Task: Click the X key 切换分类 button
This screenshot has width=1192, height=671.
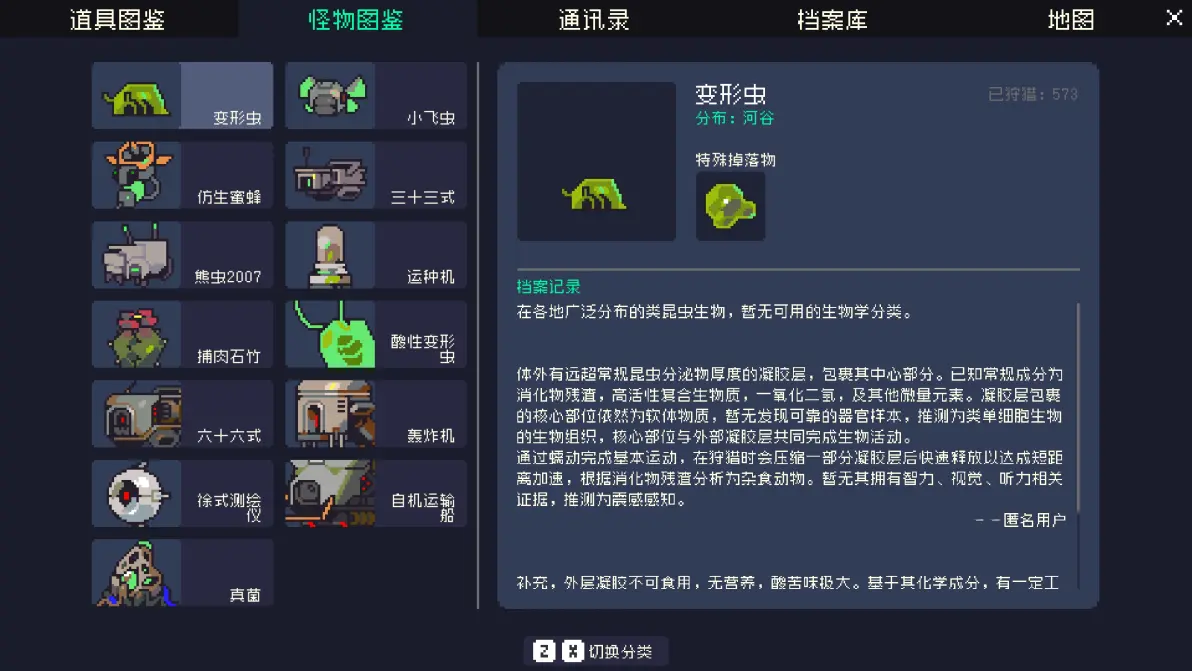Action: click(572, 651)
